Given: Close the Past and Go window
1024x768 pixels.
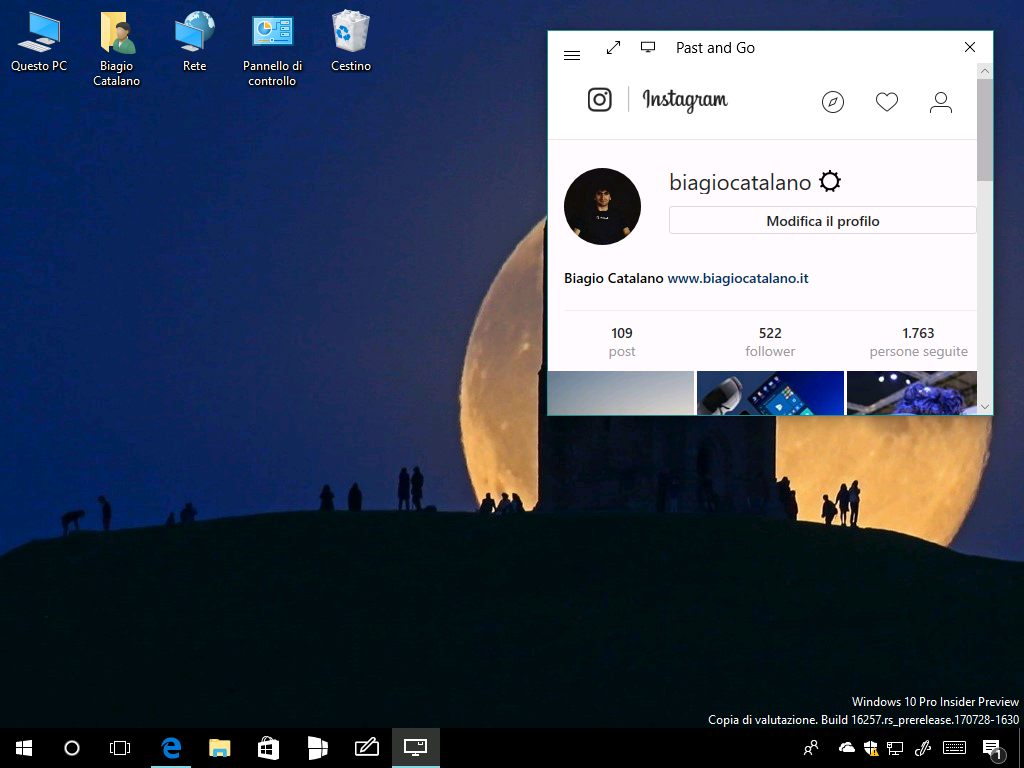Looking at the screenshot, I should pos(970,47).
